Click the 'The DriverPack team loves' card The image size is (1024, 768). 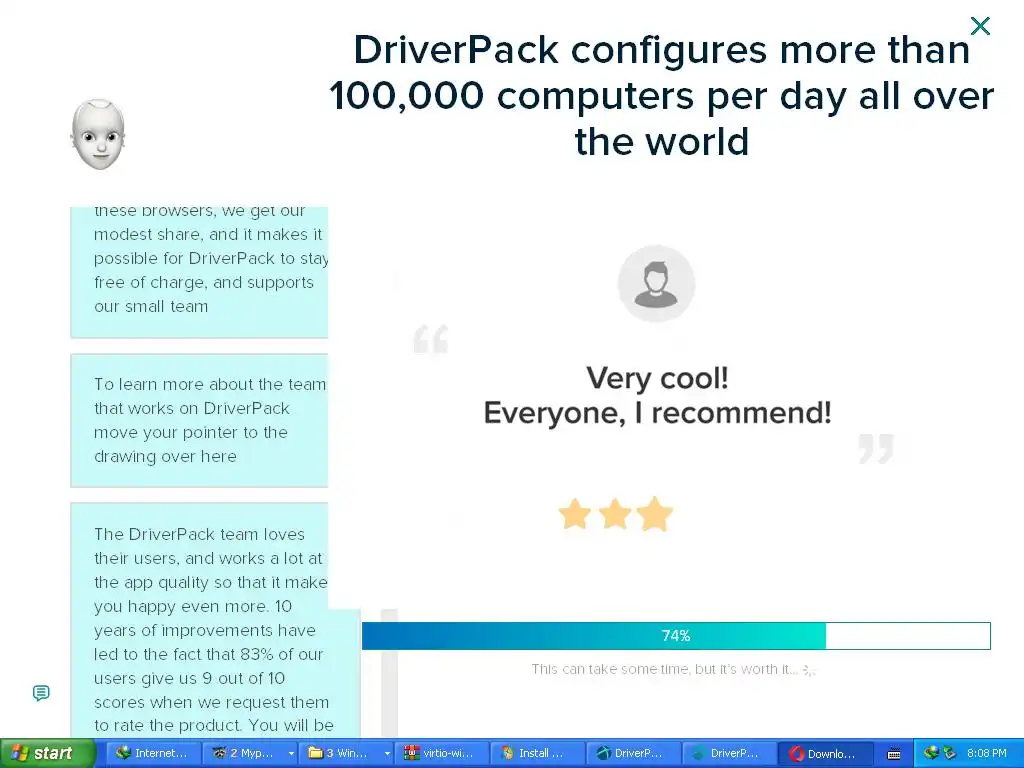[215, 619]
